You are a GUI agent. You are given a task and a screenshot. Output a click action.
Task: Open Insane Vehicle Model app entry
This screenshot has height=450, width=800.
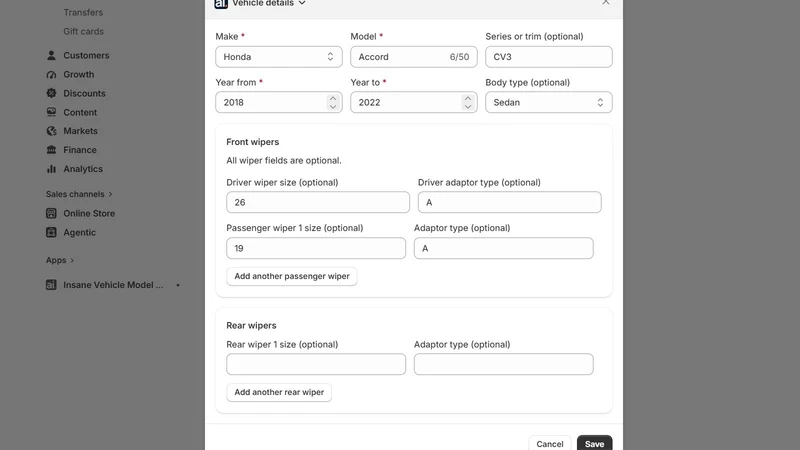(113, 285)
